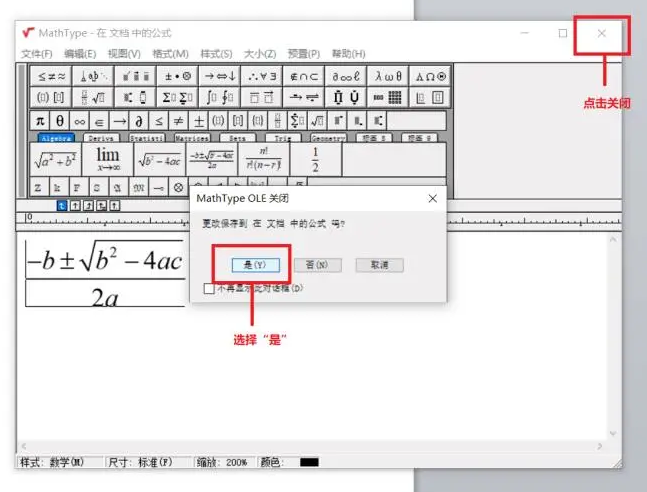This screenshot has height=492, width=647.
Task: Insert the circled times symbol in bottom bar
Action: [x=179, y=188]
